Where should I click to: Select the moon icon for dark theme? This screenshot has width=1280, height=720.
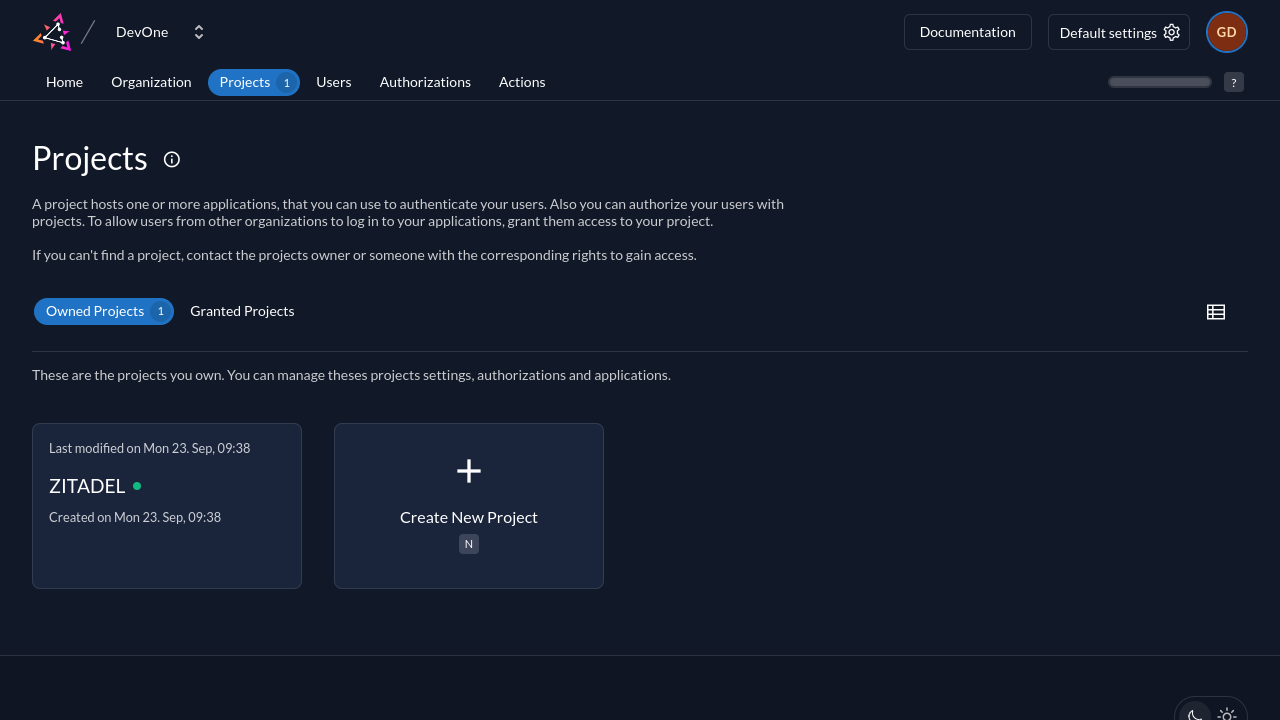click(1195, 716)
